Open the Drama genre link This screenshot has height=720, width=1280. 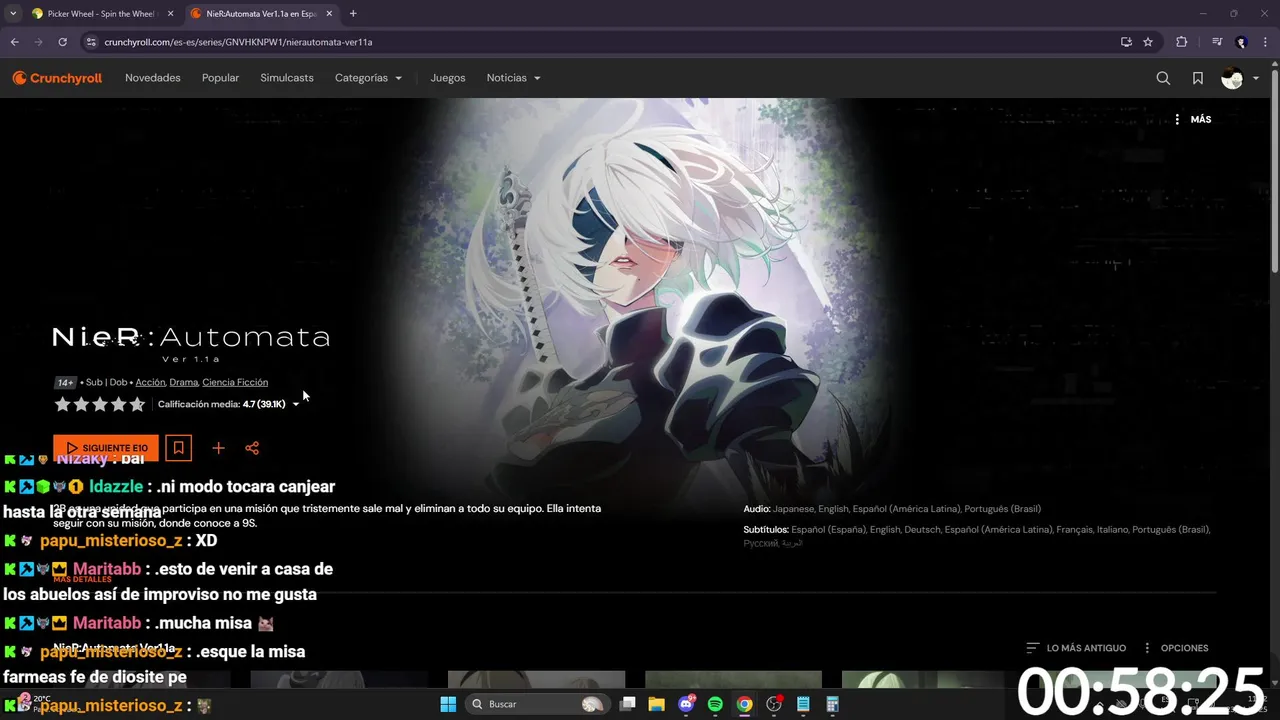tap(184, 382)
